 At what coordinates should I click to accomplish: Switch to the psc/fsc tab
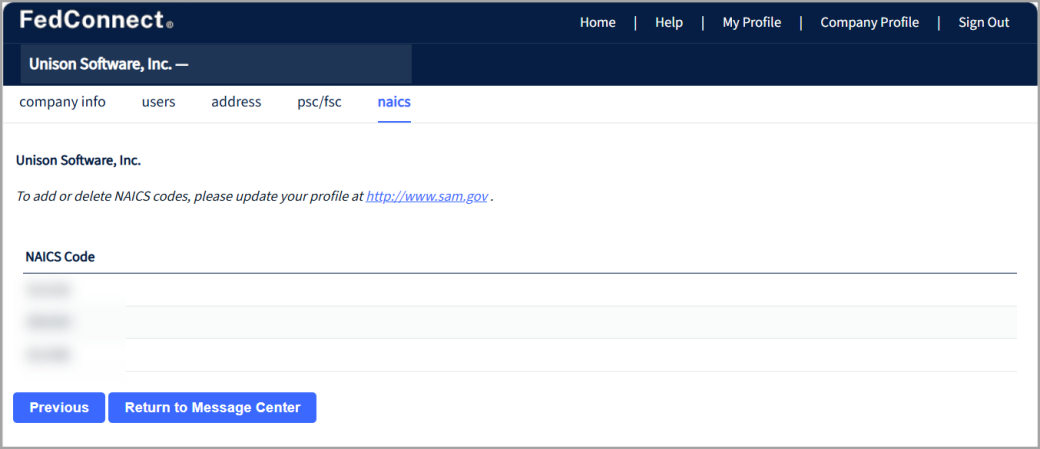(320, 102)
